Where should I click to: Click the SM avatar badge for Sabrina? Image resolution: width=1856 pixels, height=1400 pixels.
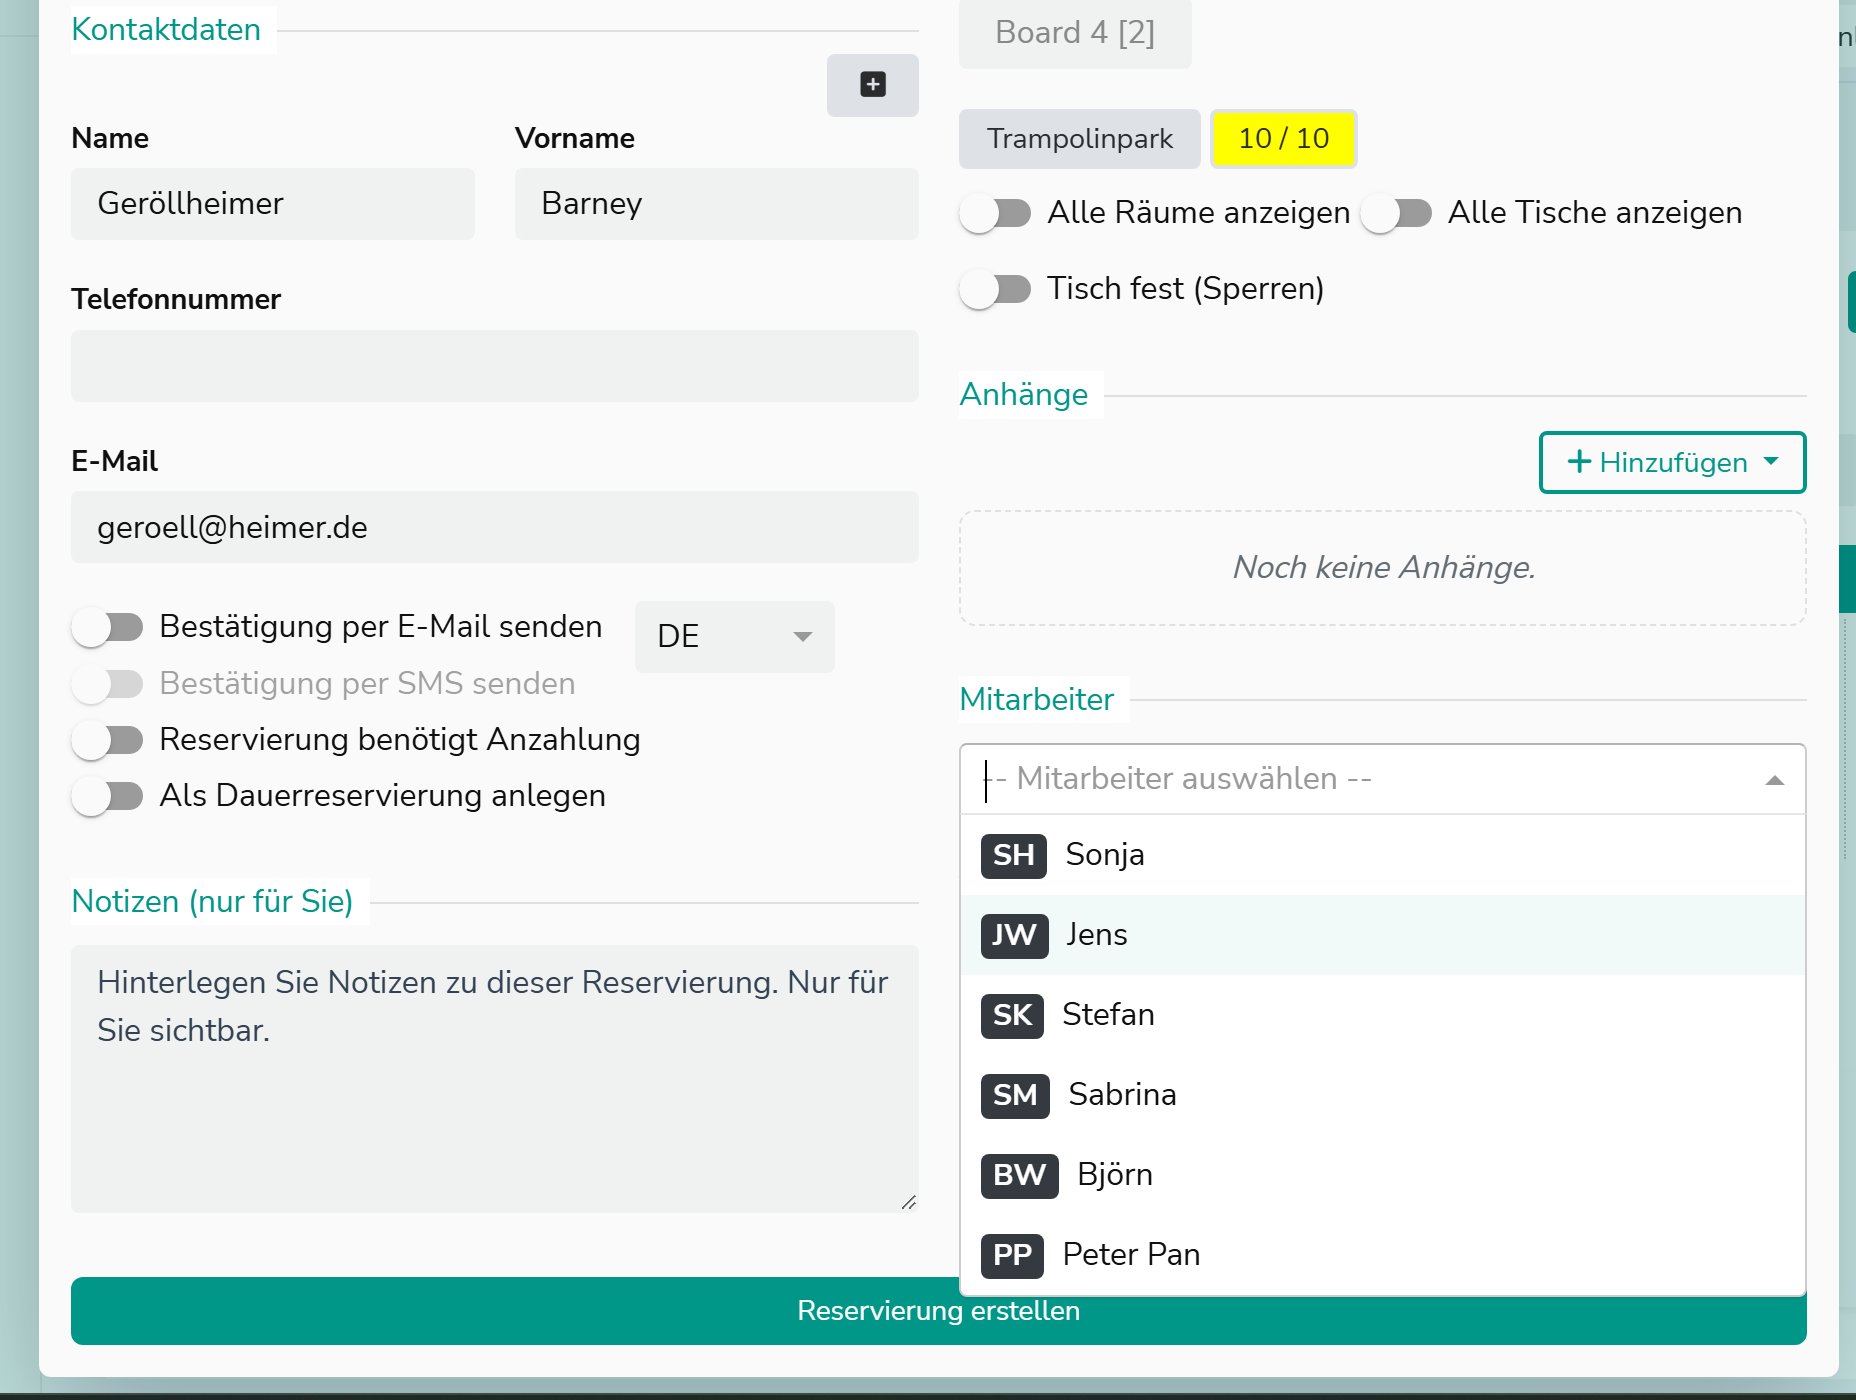1015,1095
